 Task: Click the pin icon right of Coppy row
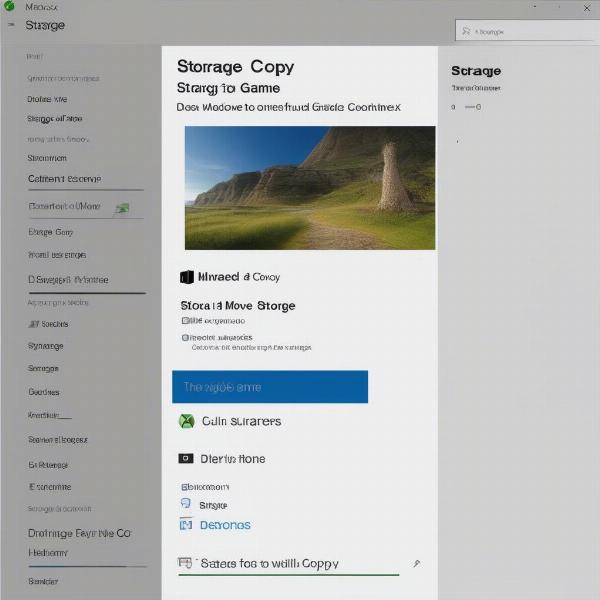click(417, 563)
